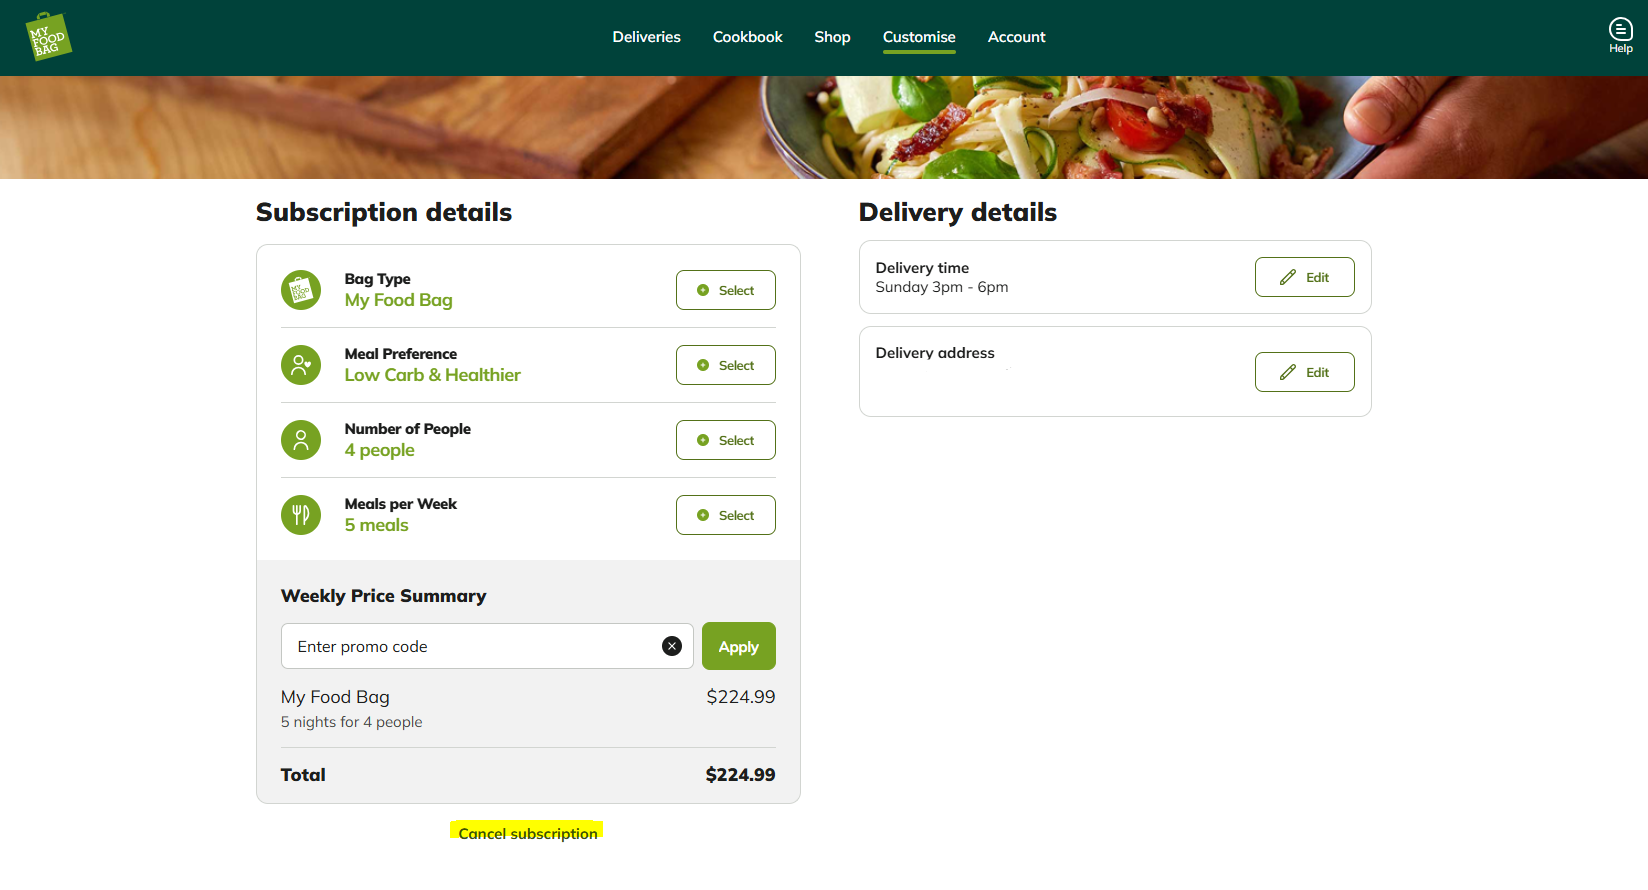Open the Help icon
Image resolution: width=1648 pixels, height=890 pixels.
tap(1620, 36)
